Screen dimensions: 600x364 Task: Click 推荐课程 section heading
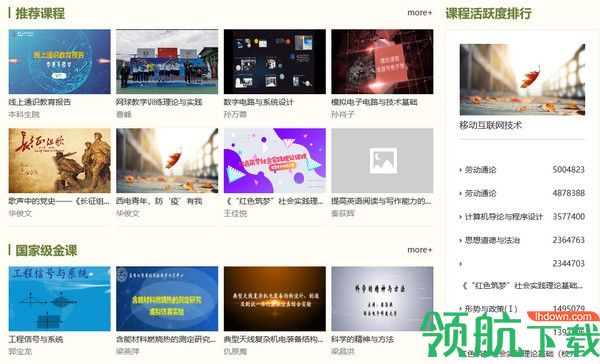[40, 13]
